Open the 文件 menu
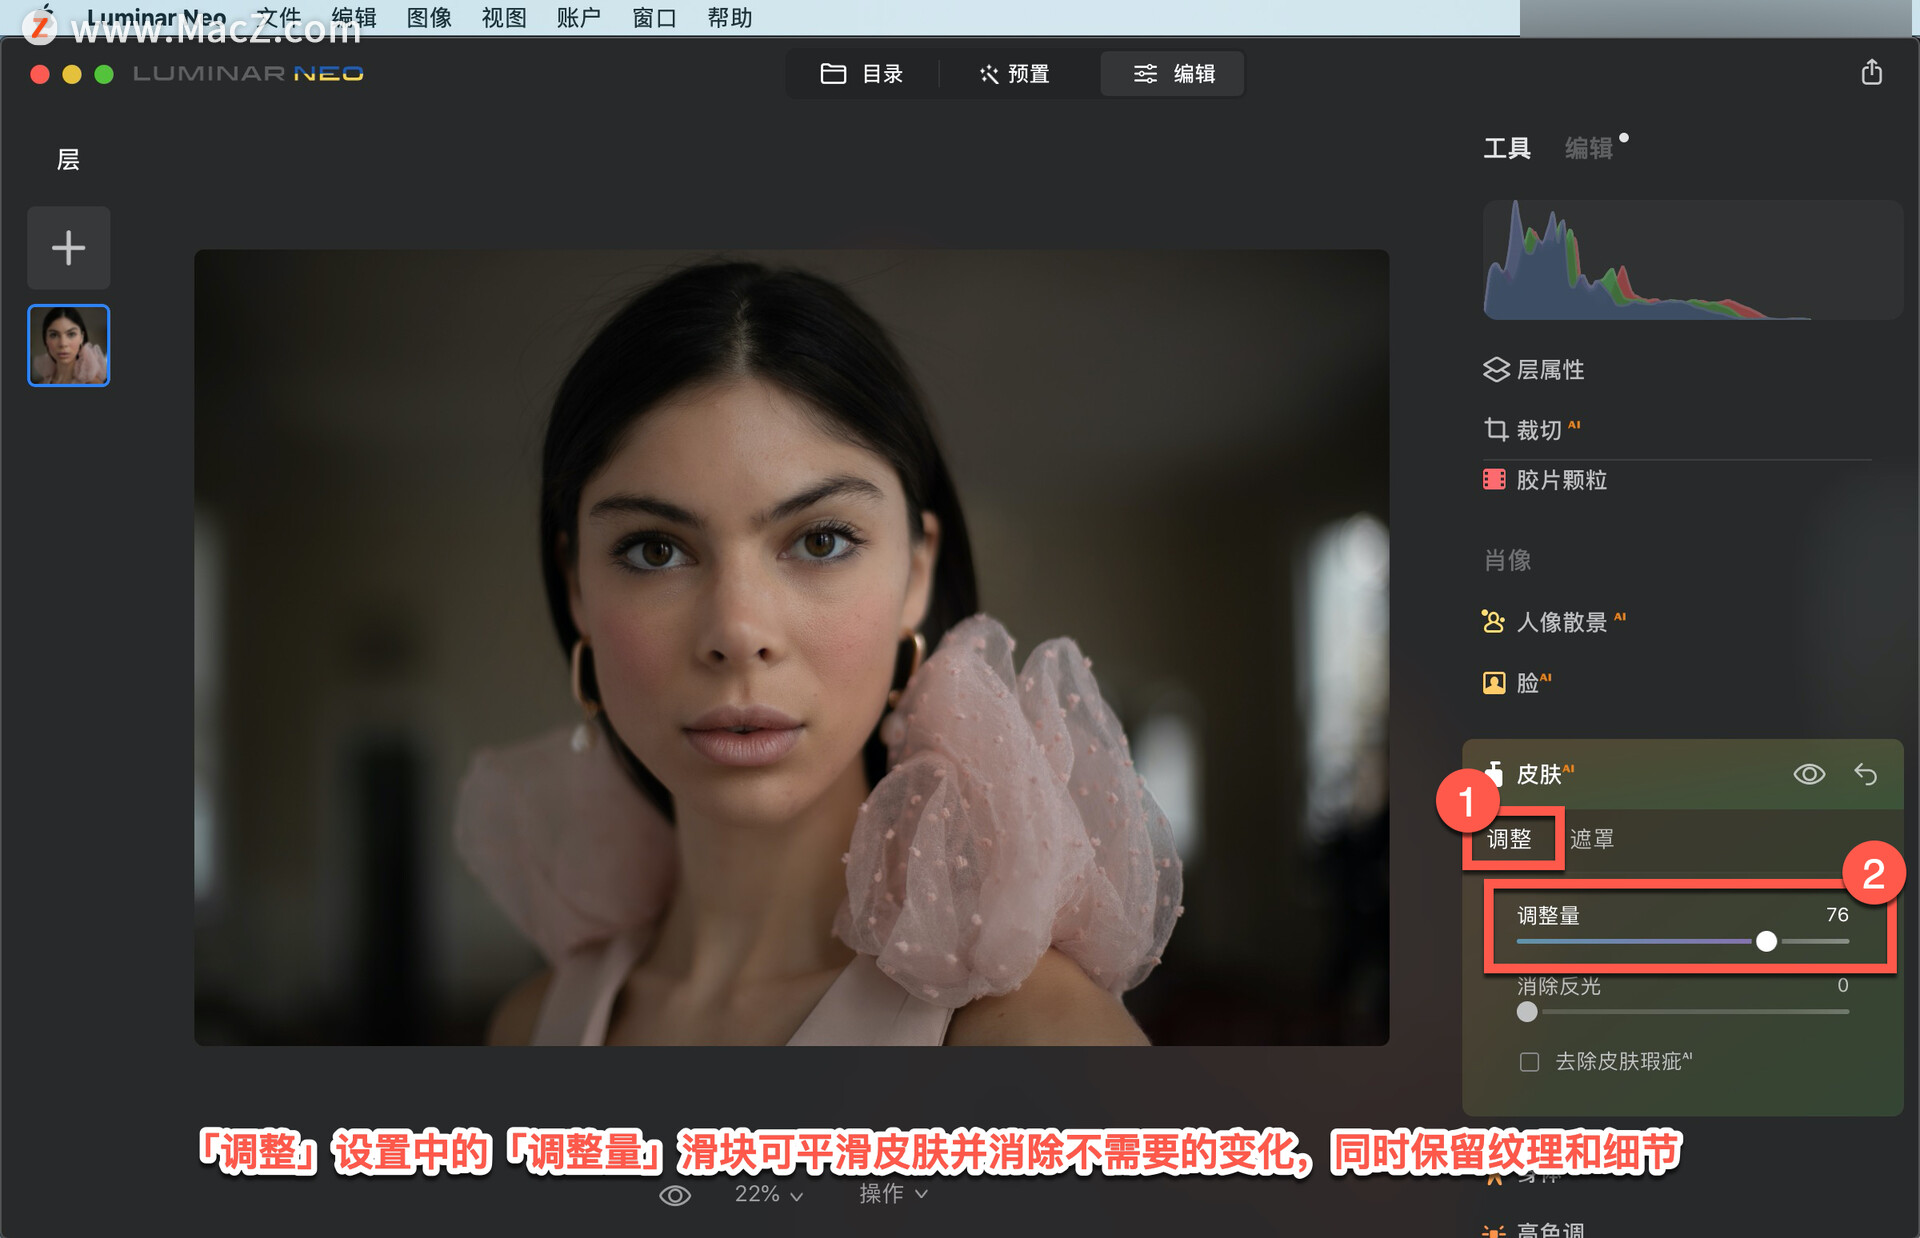Viewport: 1920px width, 1238px height. click(278, 18)
